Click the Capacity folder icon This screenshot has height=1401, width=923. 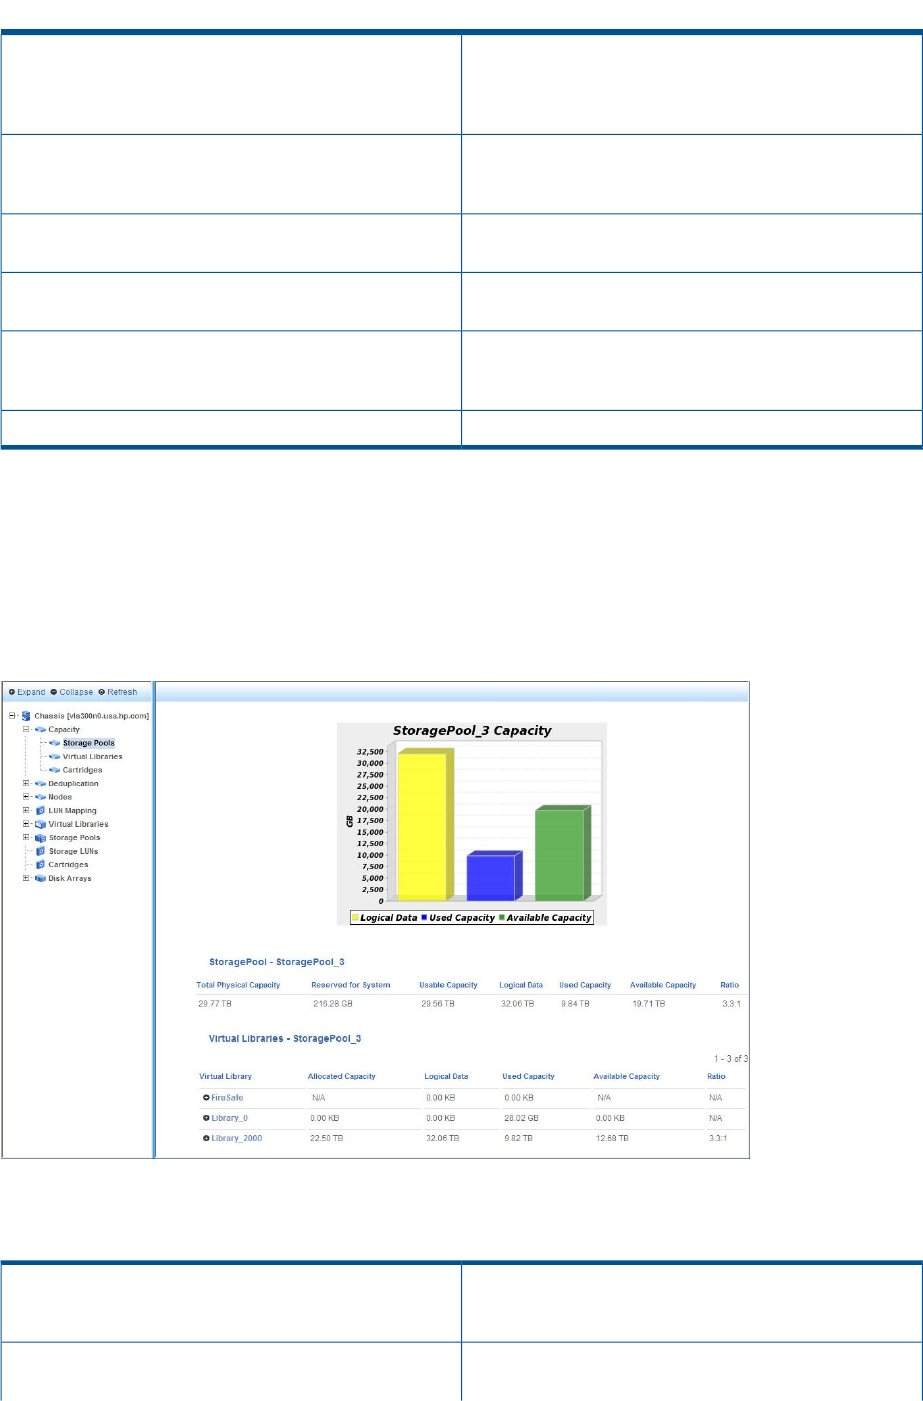[x=40, y=730]
